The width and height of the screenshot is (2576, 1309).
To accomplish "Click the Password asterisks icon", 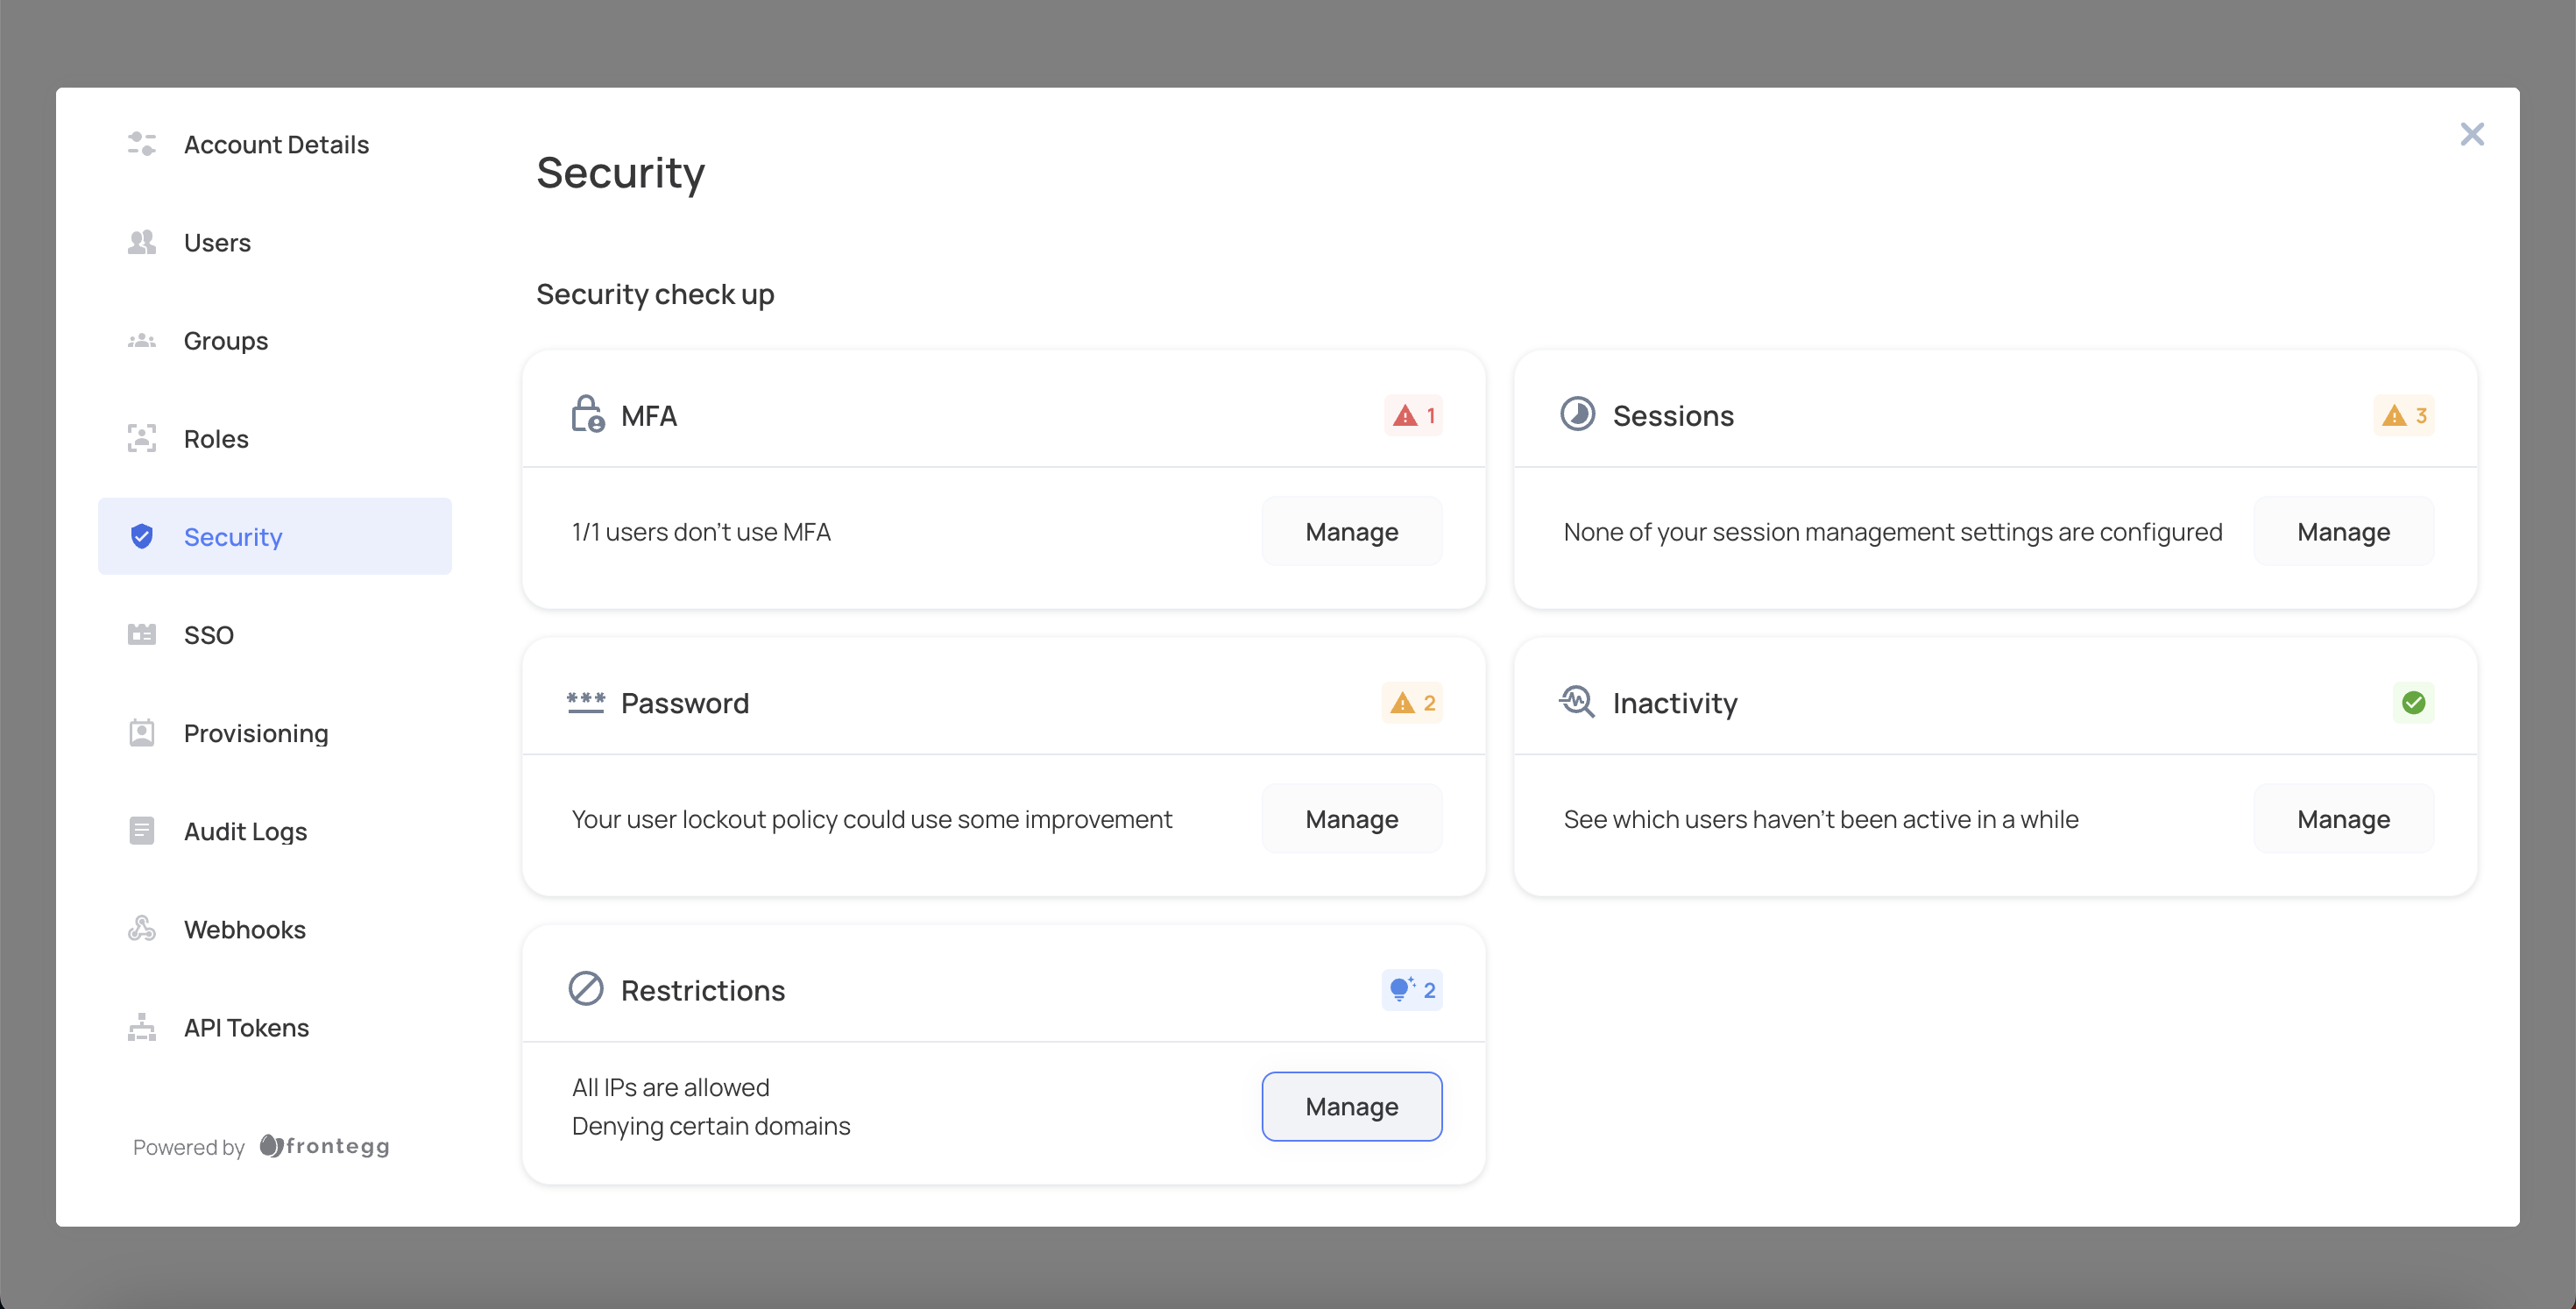I will click(585, 702).
